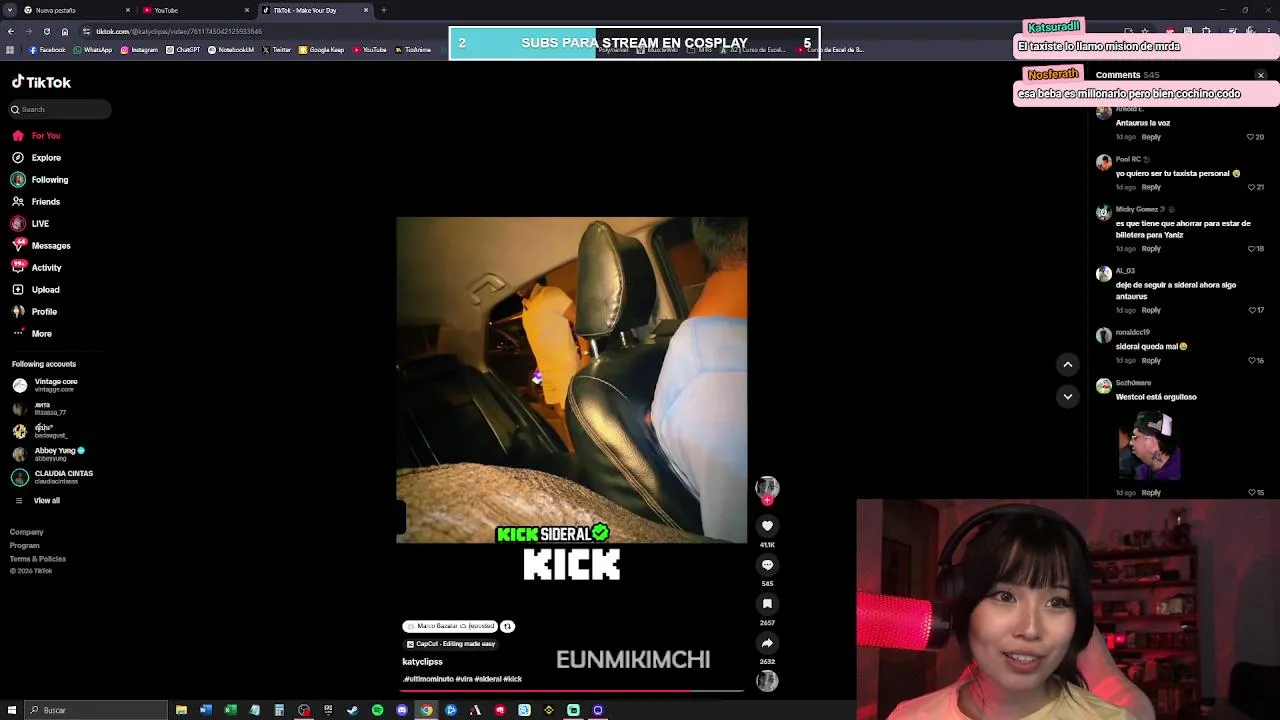
Task: Open creator avatar above like button
Action: pyautogui.click(x=767, y=487)
